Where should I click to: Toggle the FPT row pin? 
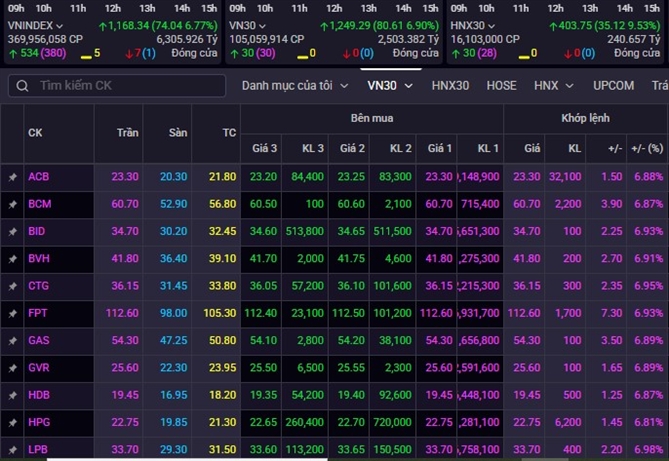[x=12, y=313]
